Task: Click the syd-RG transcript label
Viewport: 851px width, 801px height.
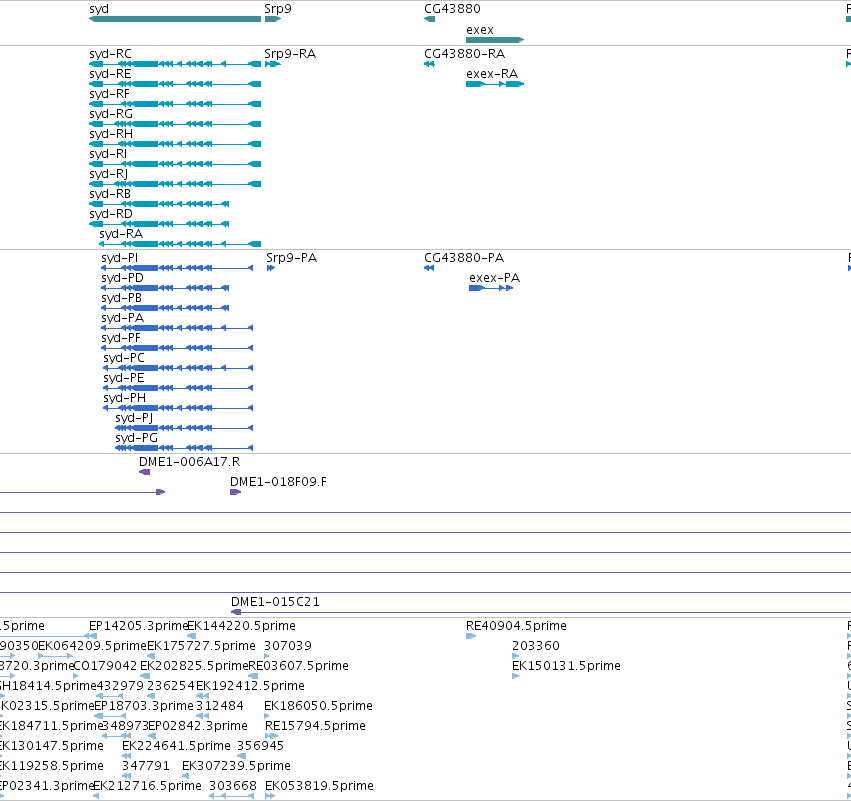Action: [111, 114]
